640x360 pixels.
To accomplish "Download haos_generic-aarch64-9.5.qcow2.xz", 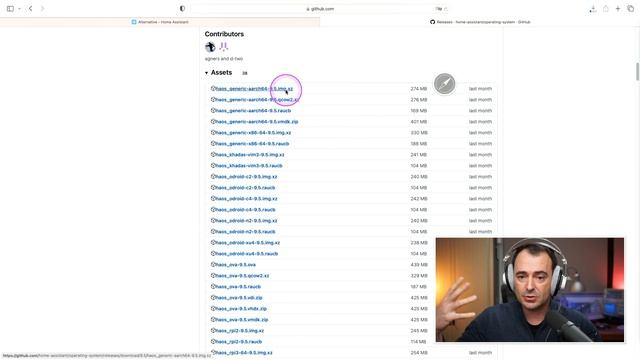I will click(x=256, y=100).
